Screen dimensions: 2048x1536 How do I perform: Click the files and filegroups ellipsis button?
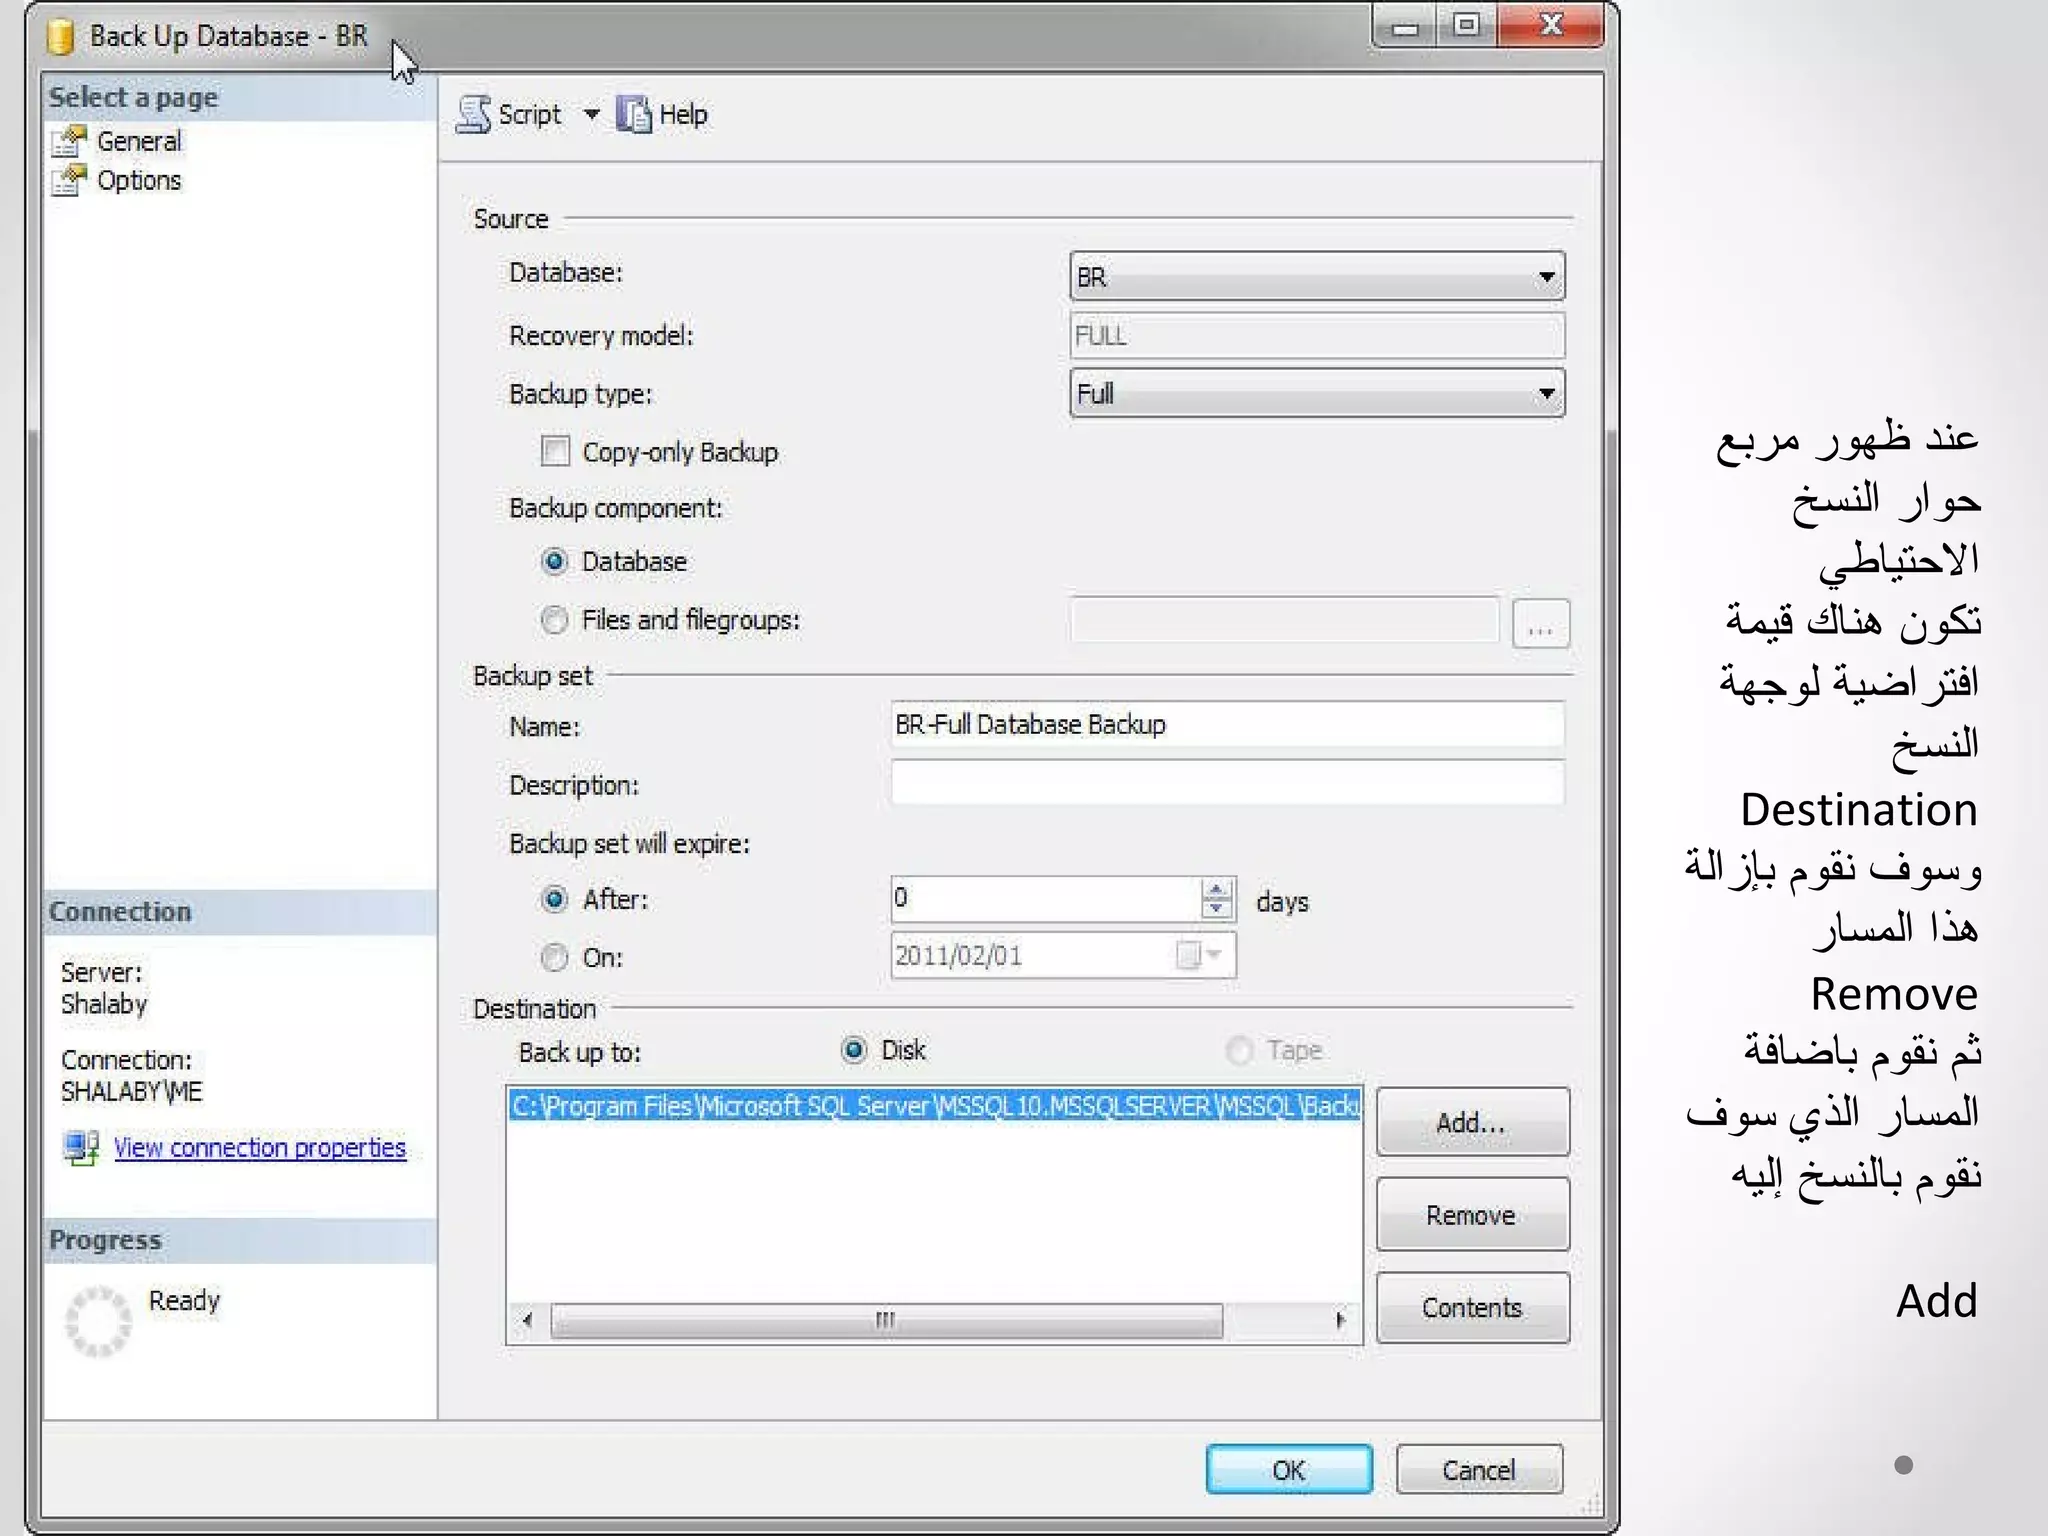[1540, 624]
